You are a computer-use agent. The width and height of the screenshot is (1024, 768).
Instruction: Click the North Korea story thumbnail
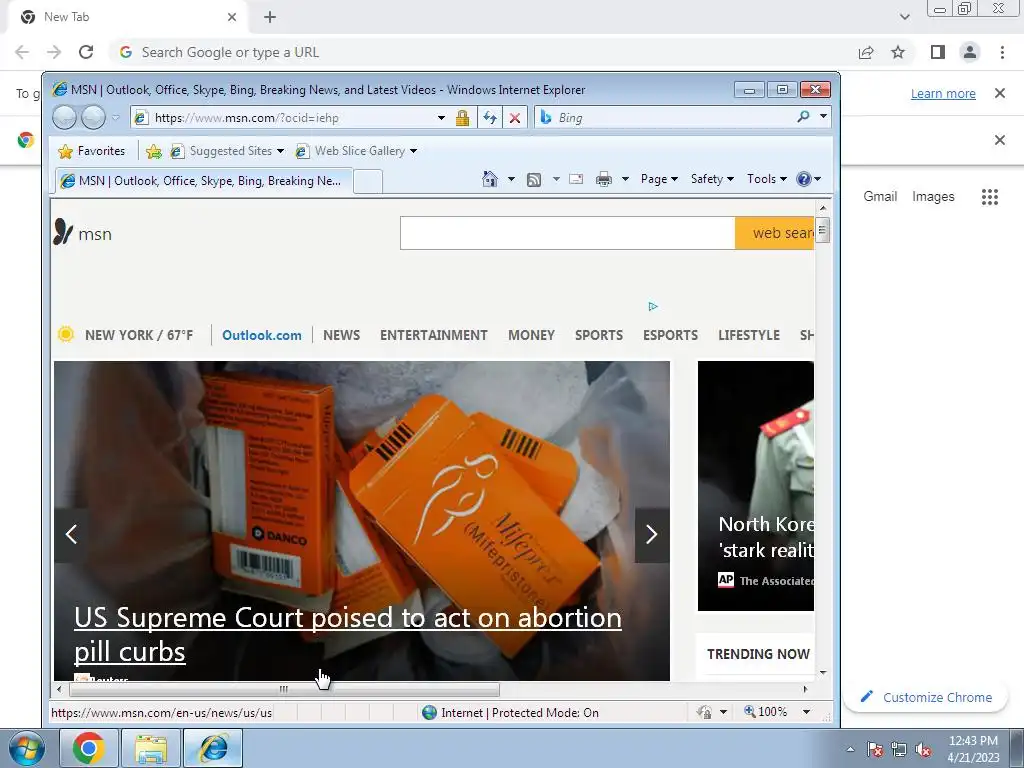[756, 486]
